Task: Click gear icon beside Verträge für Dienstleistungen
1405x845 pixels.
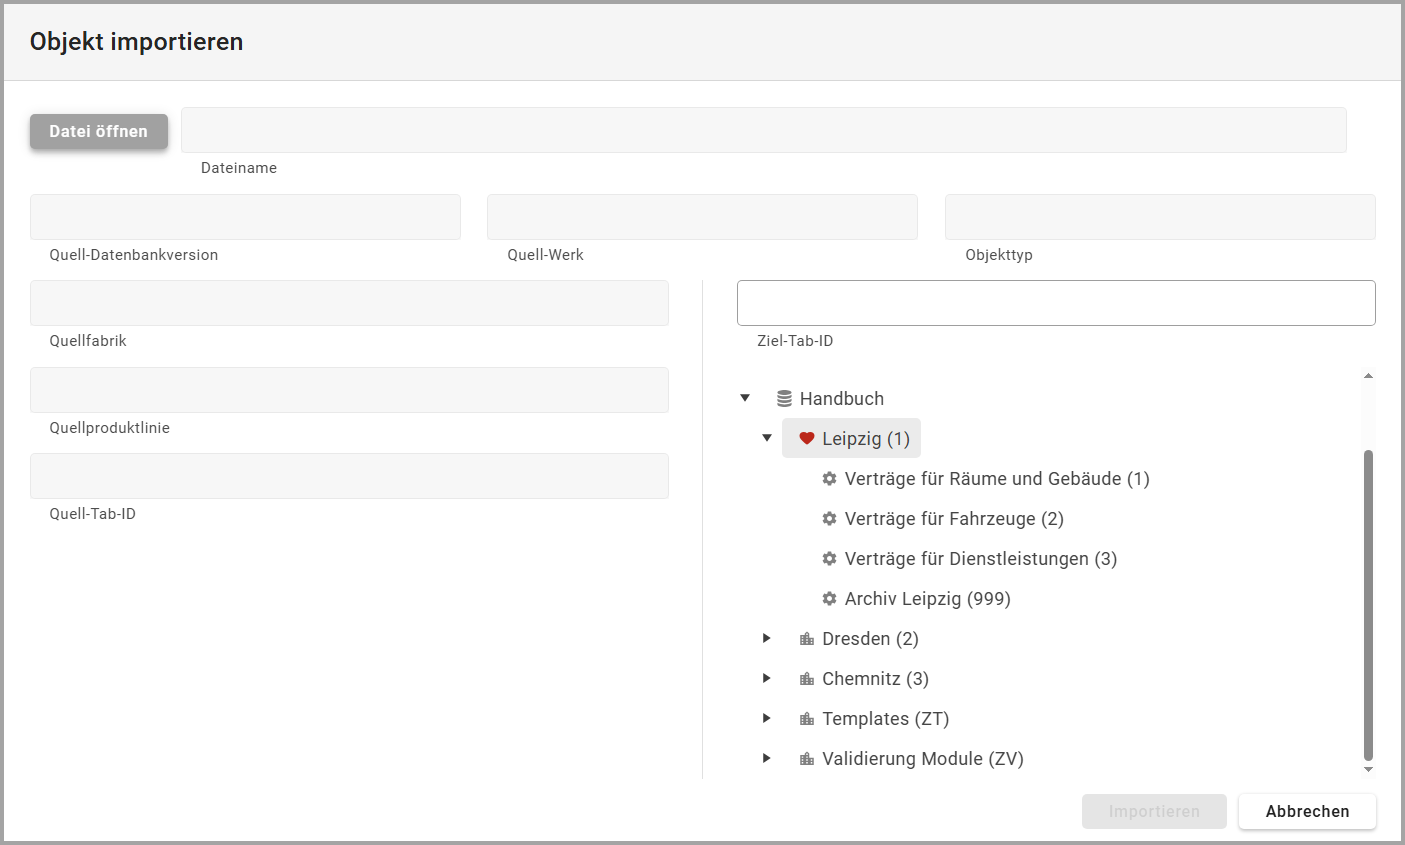Action: click(x=829, y=559)
